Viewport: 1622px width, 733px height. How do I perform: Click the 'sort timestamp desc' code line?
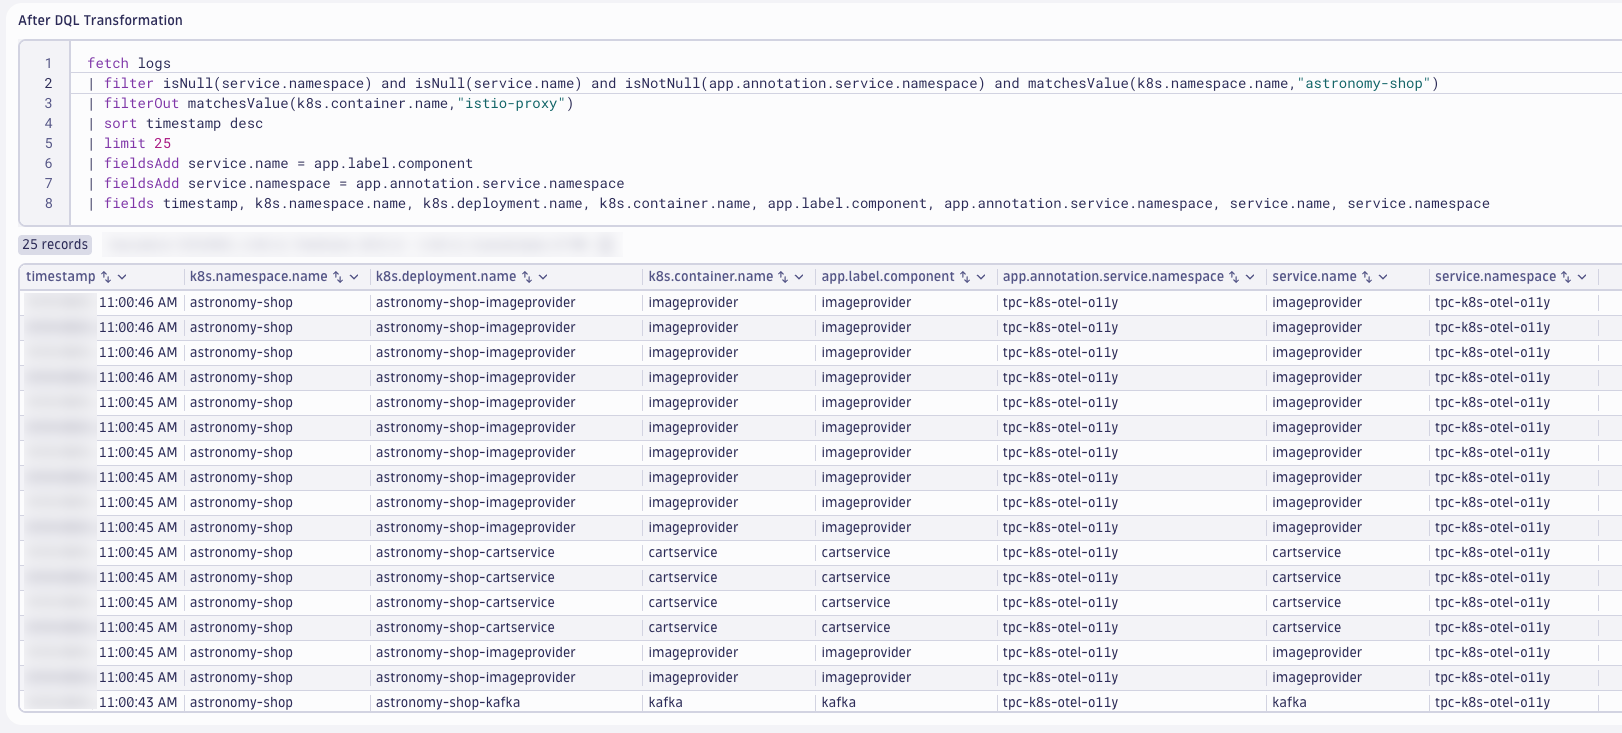click(x=175, y=123)
